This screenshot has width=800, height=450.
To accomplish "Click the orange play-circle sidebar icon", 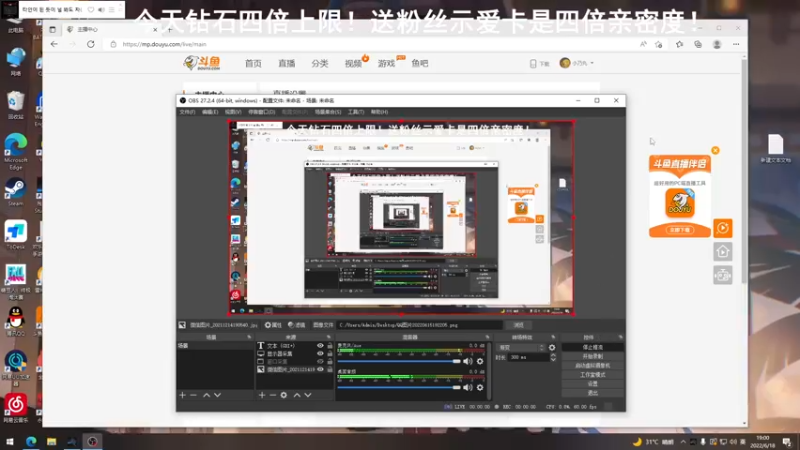I will 722,228.
